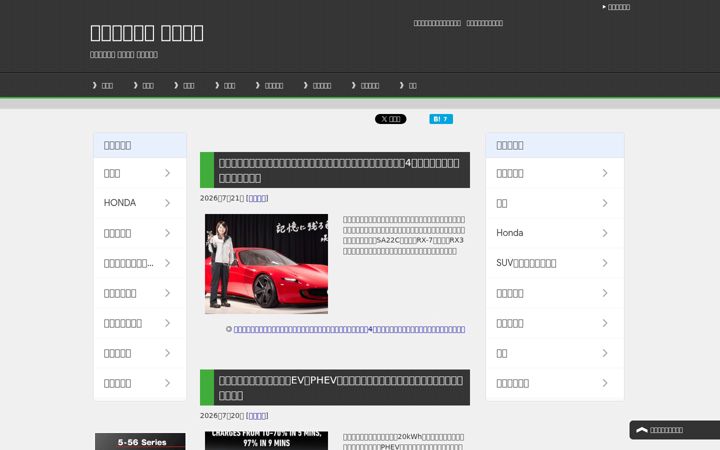Open the thumbnail reading 97% IN 9 MINS
This screenshot has width=720, height=450.
click(x=266, y=440)
